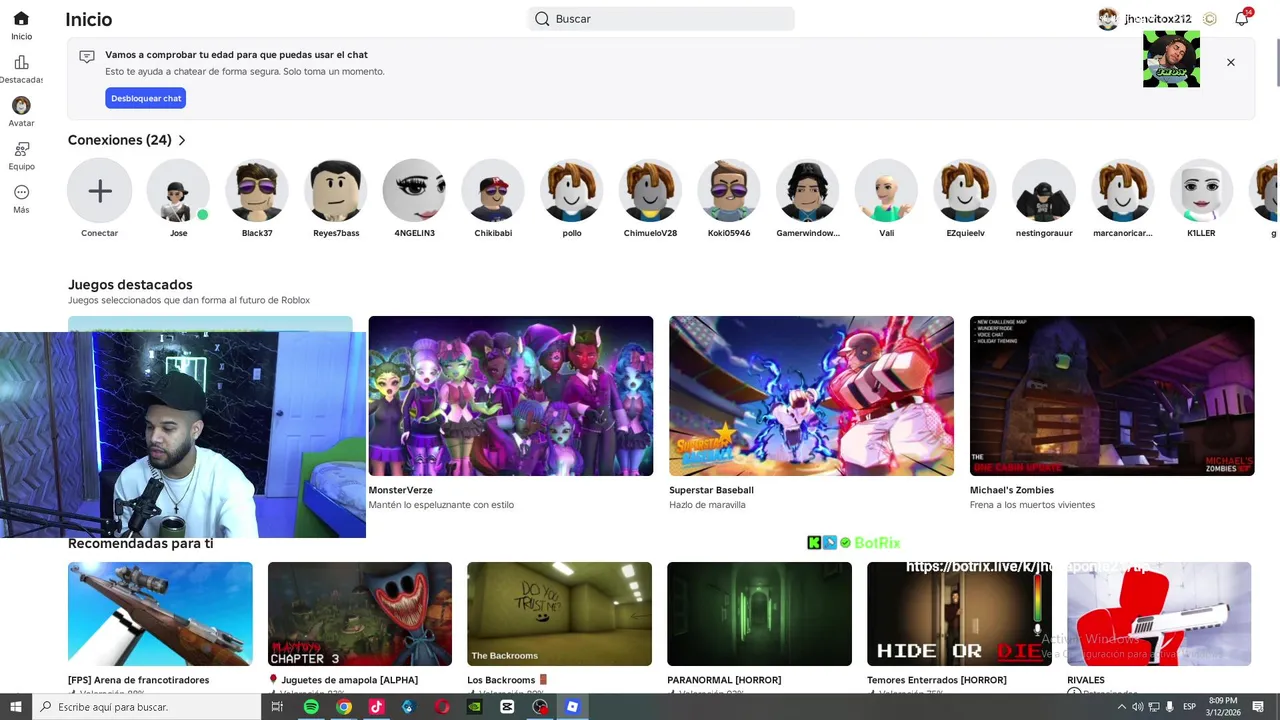Open the Arena de francotiradores thumbnail
1280x720 pixels.
tap(160, 614)
